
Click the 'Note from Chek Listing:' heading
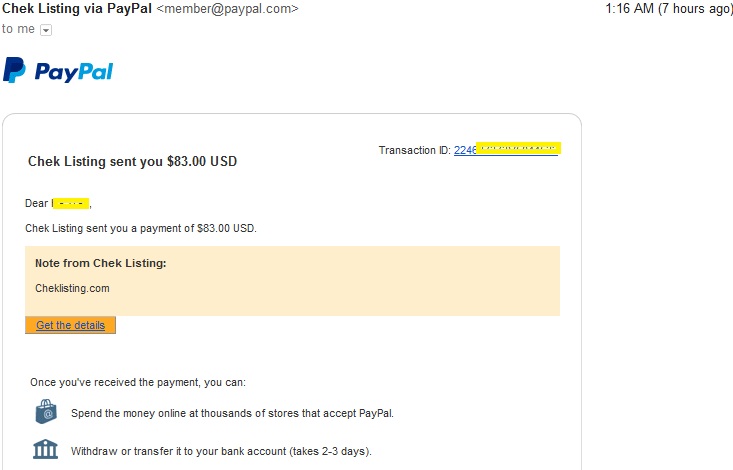100,263
